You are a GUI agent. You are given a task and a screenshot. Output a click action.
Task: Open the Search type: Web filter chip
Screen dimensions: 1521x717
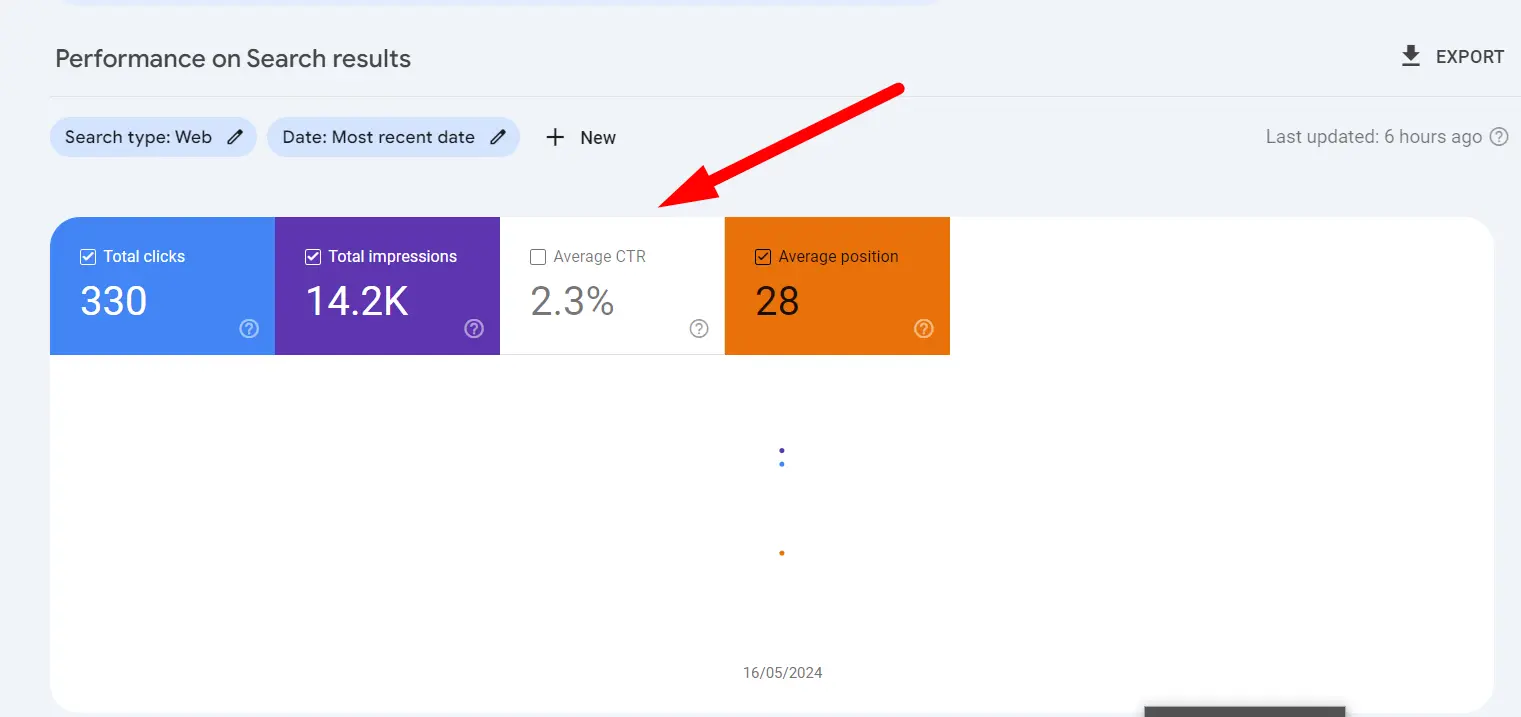153,137
